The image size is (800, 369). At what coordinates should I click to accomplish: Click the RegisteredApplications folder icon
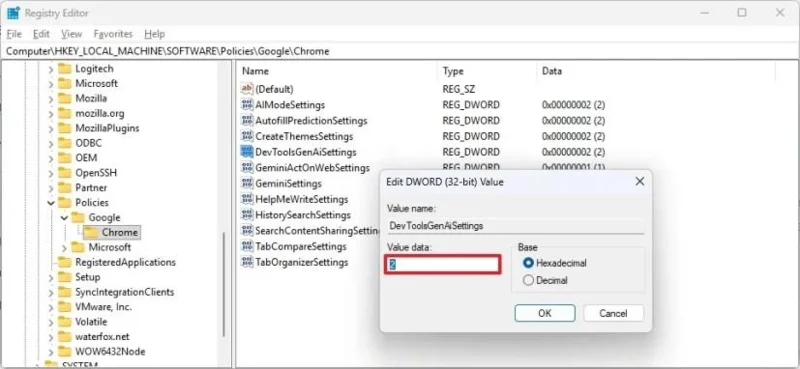pos(65,262)
